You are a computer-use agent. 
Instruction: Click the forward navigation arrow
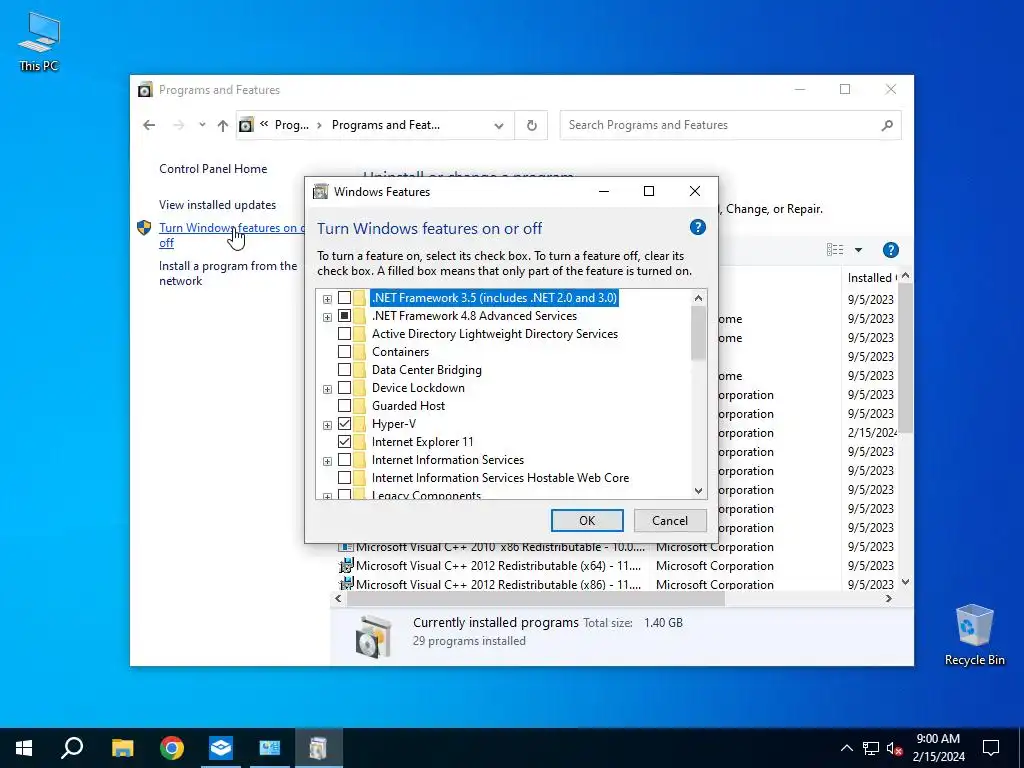(x=178, y=125)
